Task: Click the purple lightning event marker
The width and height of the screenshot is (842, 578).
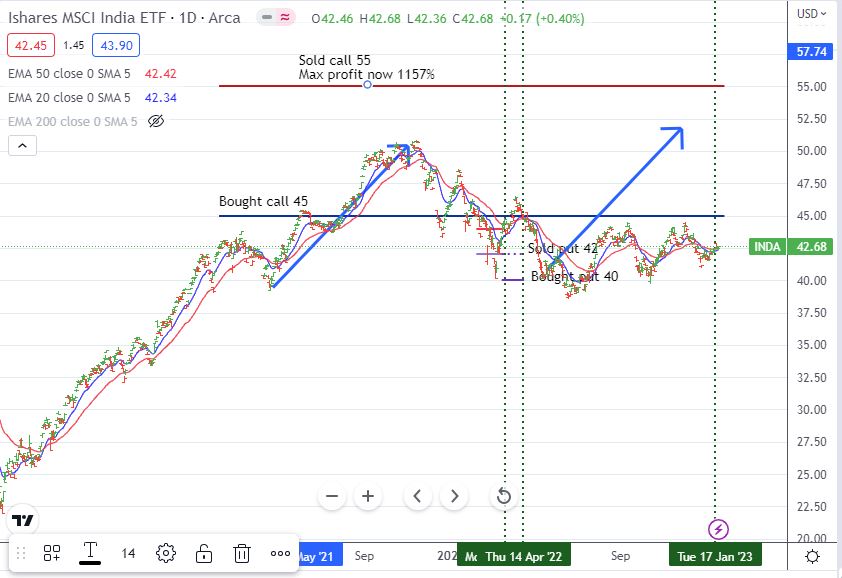Action: tap(718, 529)
